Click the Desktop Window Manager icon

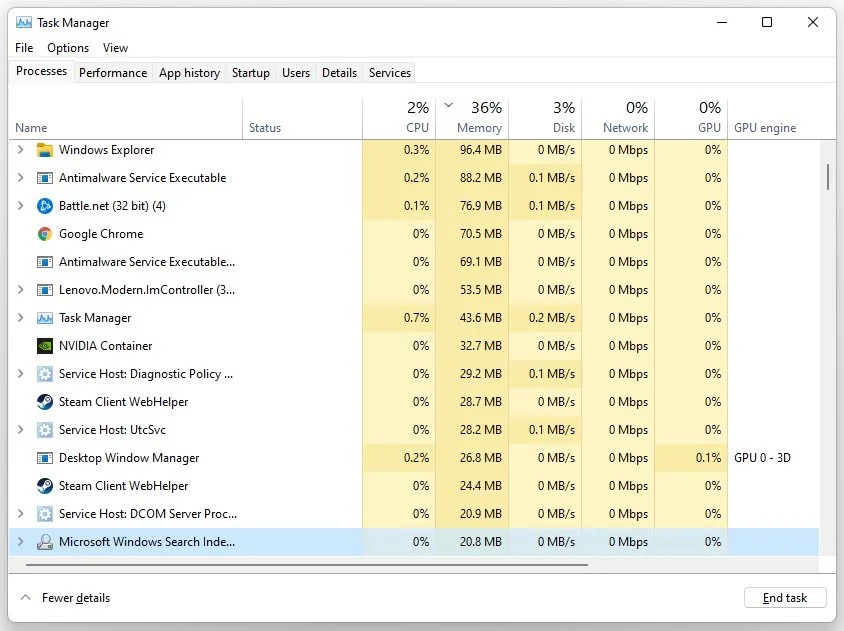[45, 458]
